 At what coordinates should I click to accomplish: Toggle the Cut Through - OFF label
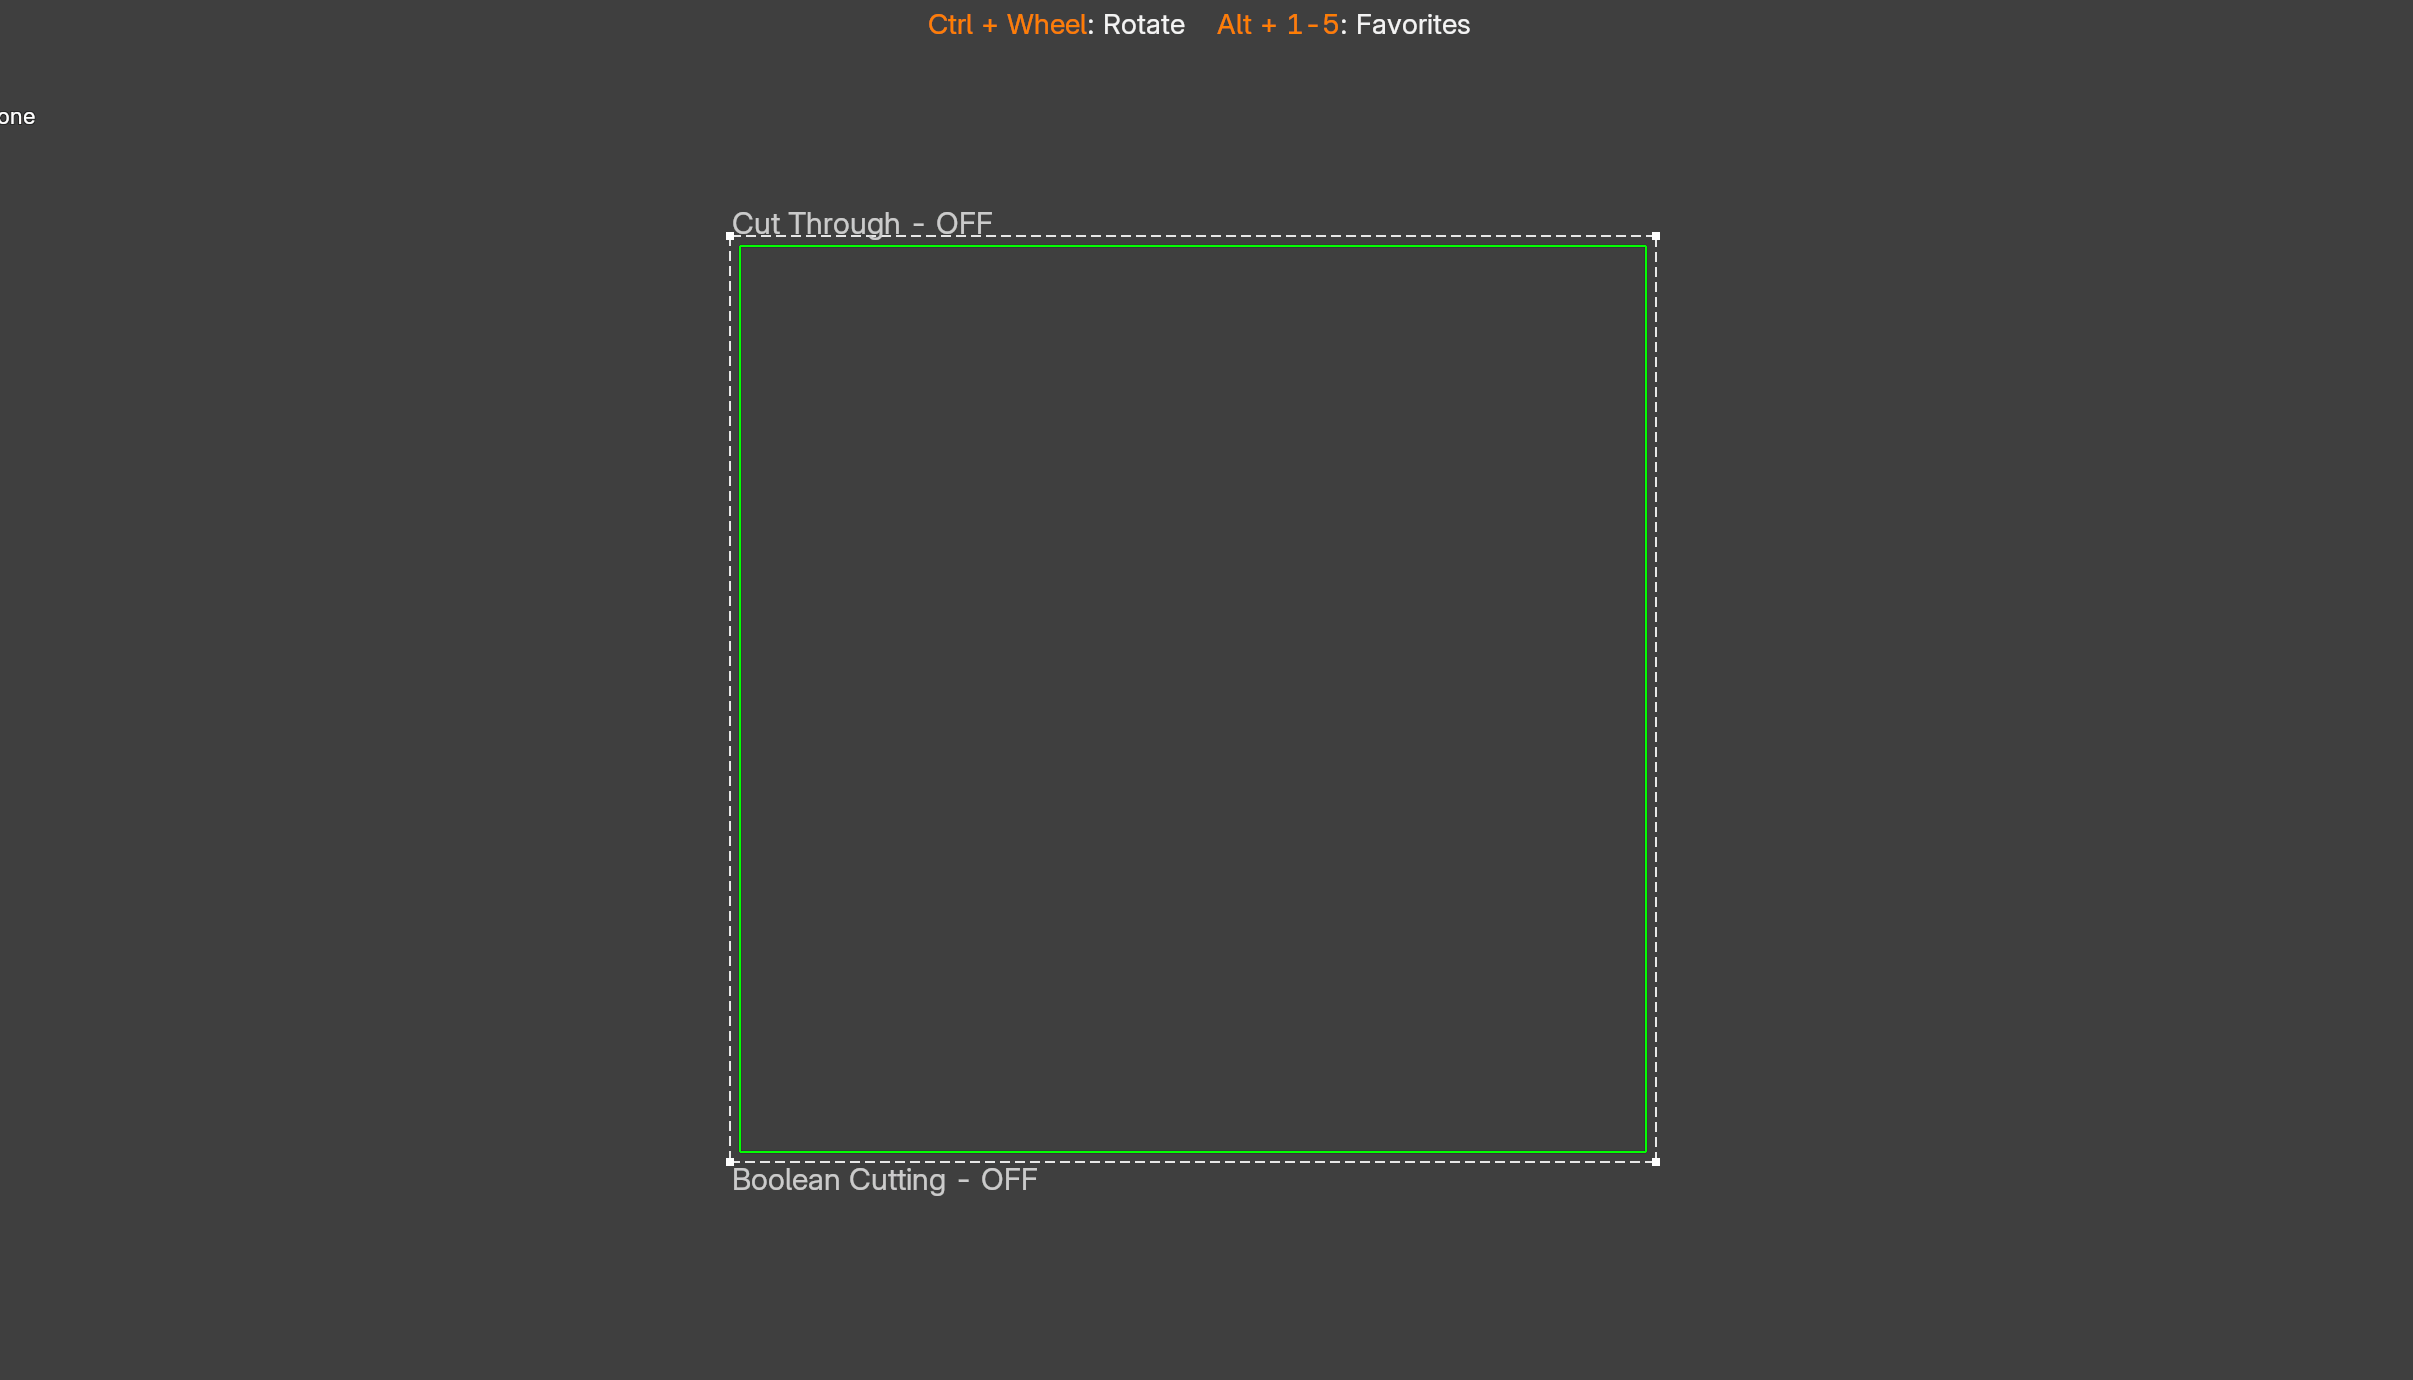(x=862, y=223)
